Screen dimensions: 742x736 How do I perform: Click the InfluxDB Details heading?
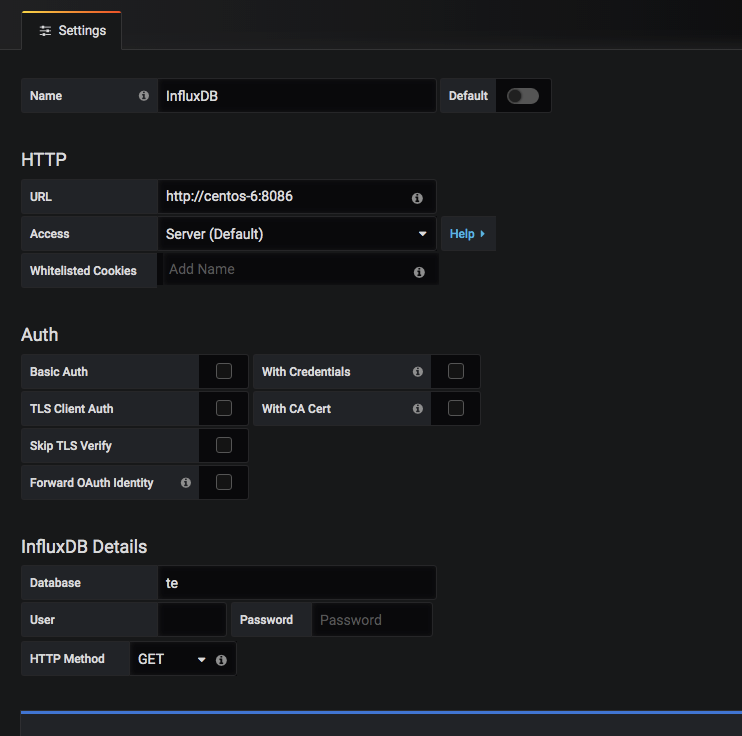click(x=84, y=547)
